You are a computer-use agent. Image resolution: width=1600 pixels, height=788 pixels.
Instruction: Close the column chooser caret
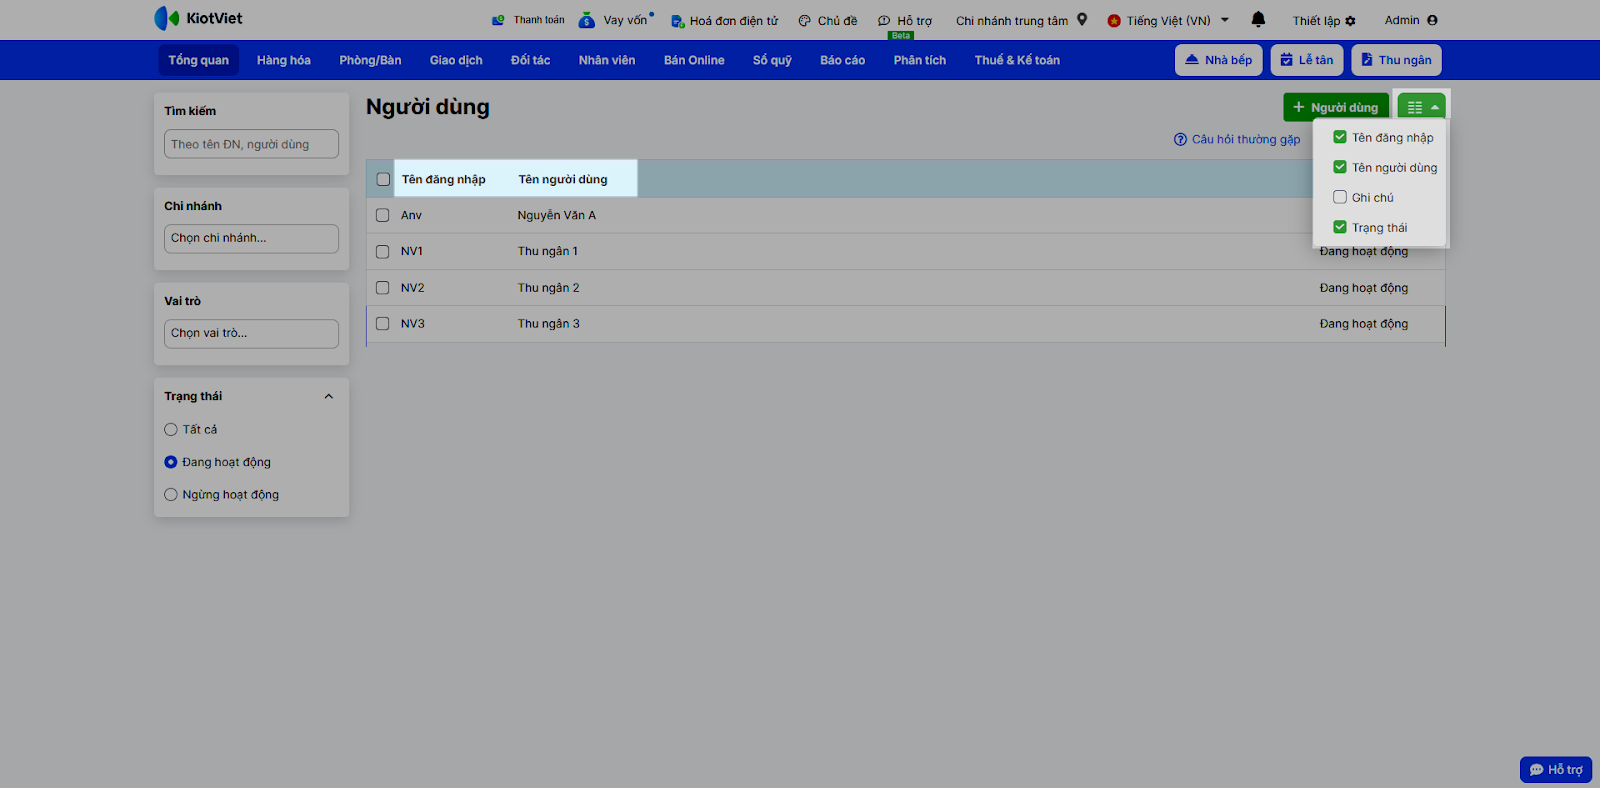pyautogui.click(x=1435, y=107)
